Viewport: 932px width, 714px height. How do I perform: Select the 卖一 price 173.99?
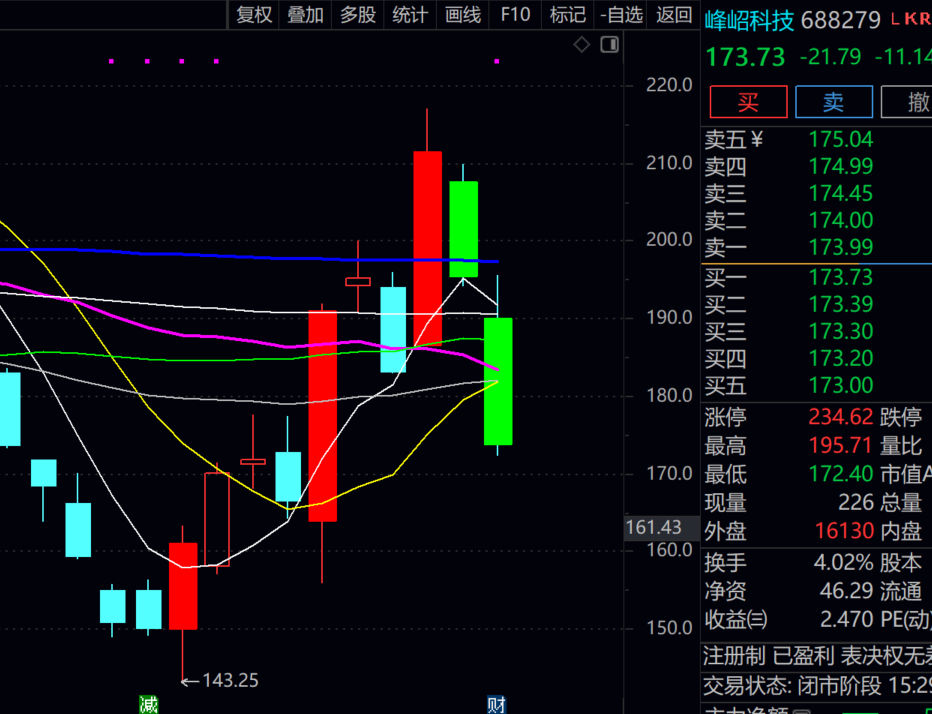click(x=840, y=247)
